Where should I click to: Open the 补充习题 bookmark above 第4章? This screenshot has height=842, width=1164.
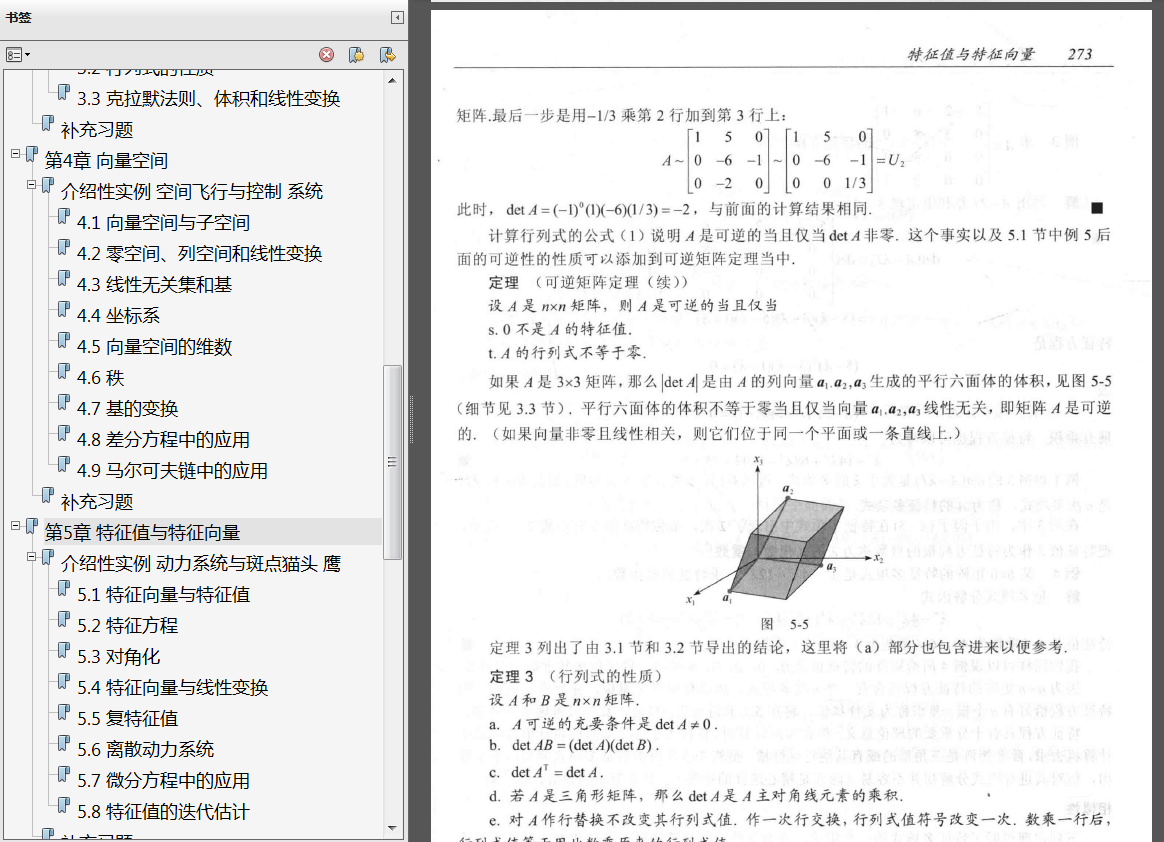[97, 130]
